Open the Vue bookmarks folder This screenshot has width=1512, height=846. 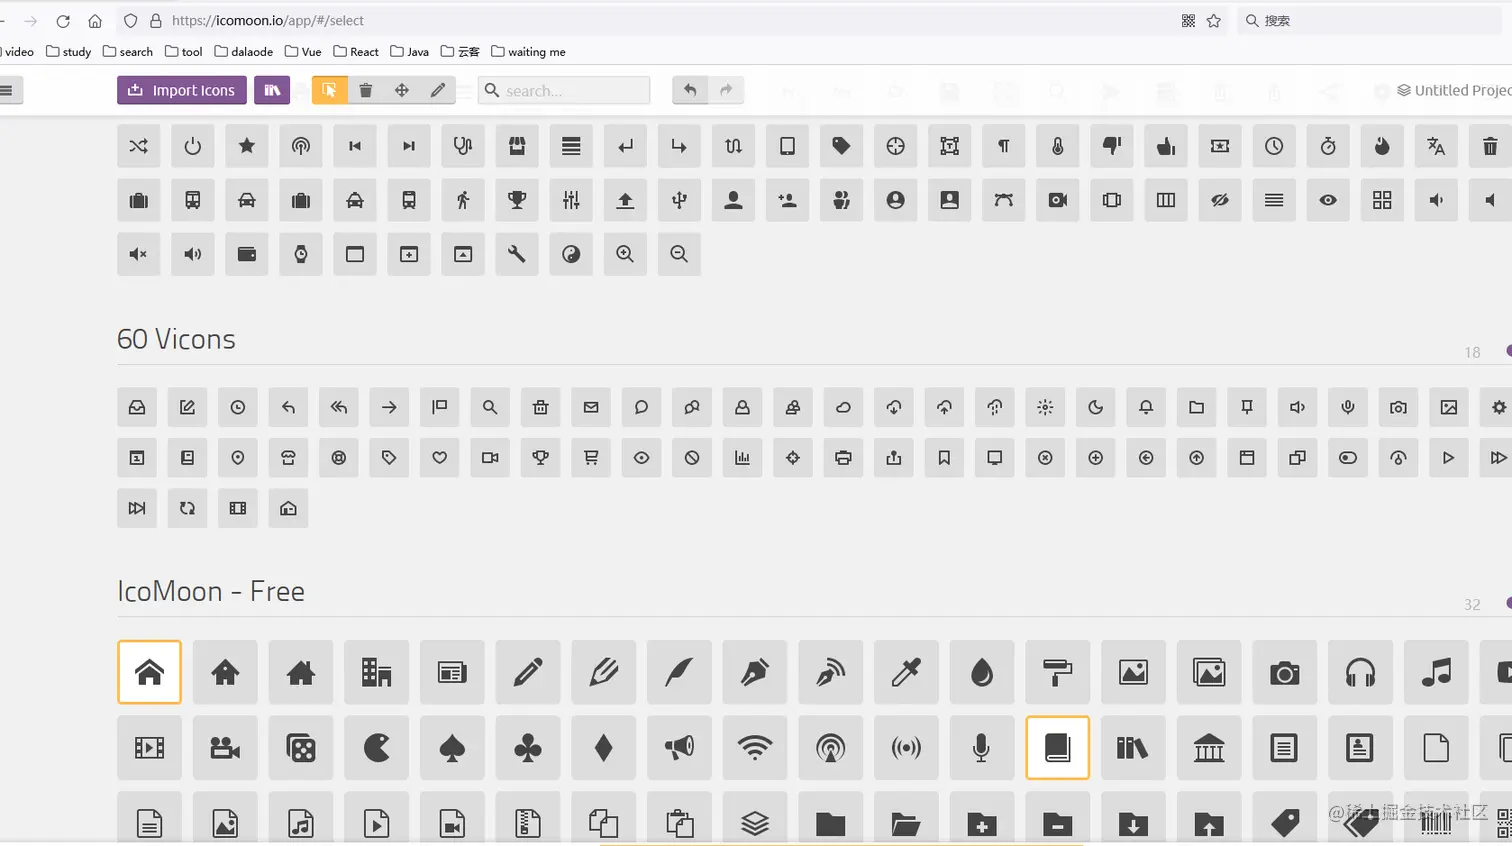click(303, 51)
